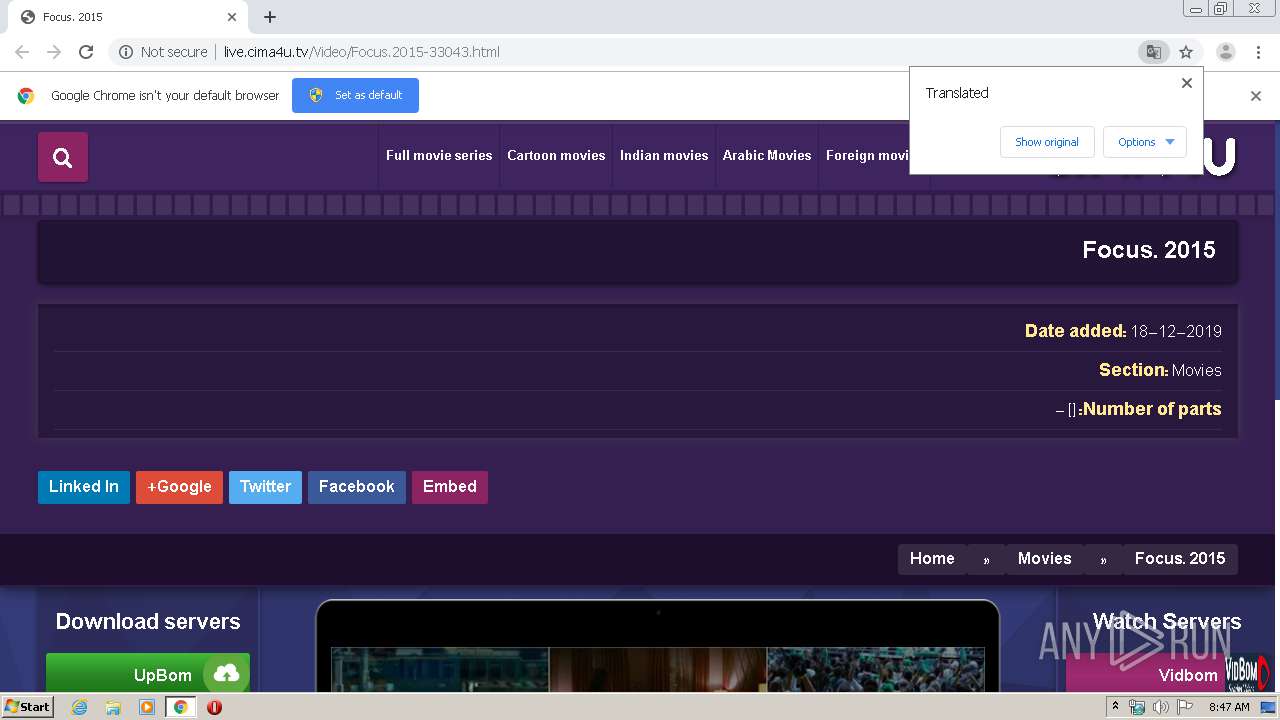The width and height of the screenshot is (1280, 720).
Task: Click the site search magnifier icon
Action: [63, 157]
